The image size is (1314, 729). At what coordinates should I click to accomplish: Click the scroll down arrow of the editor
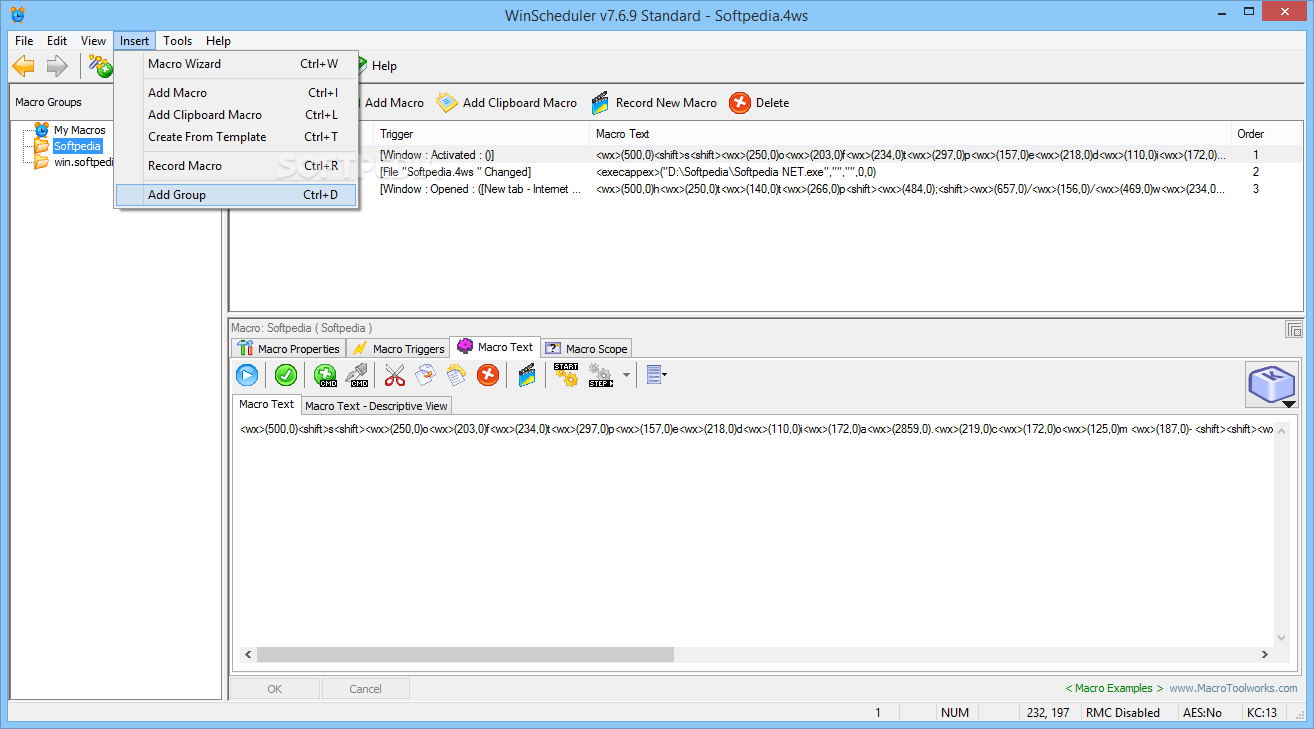(x=1282, y=637)
